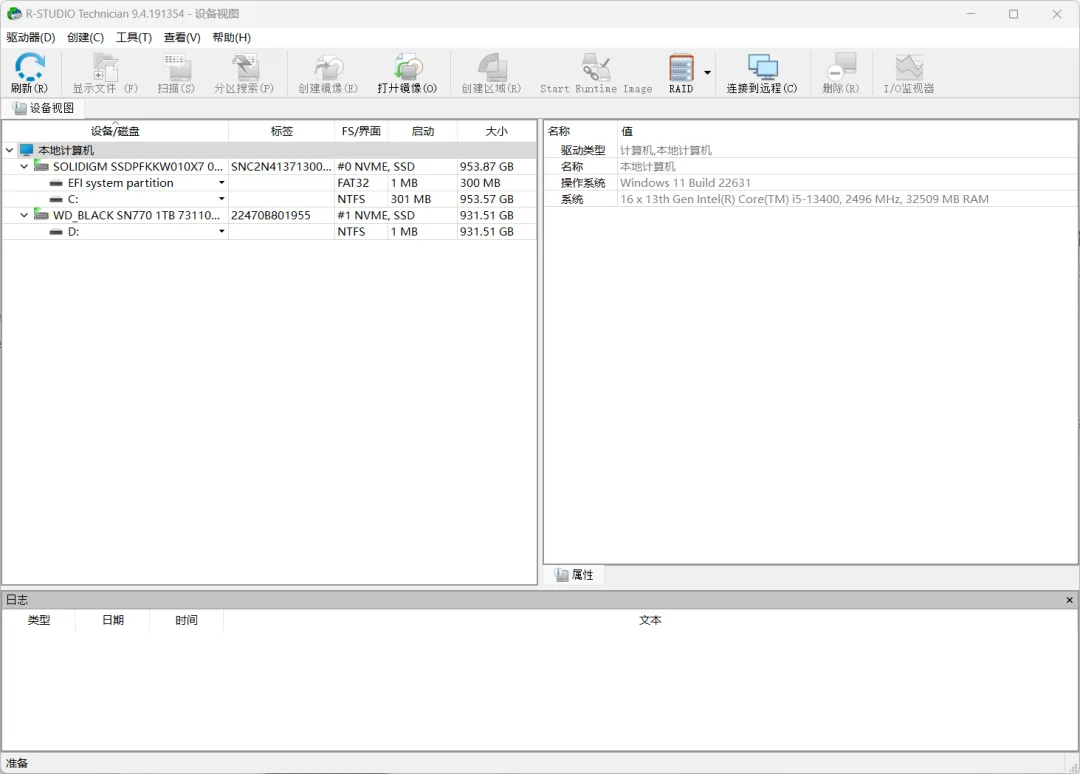Click the 打开镜像 (Open Image) icon

pyautogui.click(x=408, y=72)
